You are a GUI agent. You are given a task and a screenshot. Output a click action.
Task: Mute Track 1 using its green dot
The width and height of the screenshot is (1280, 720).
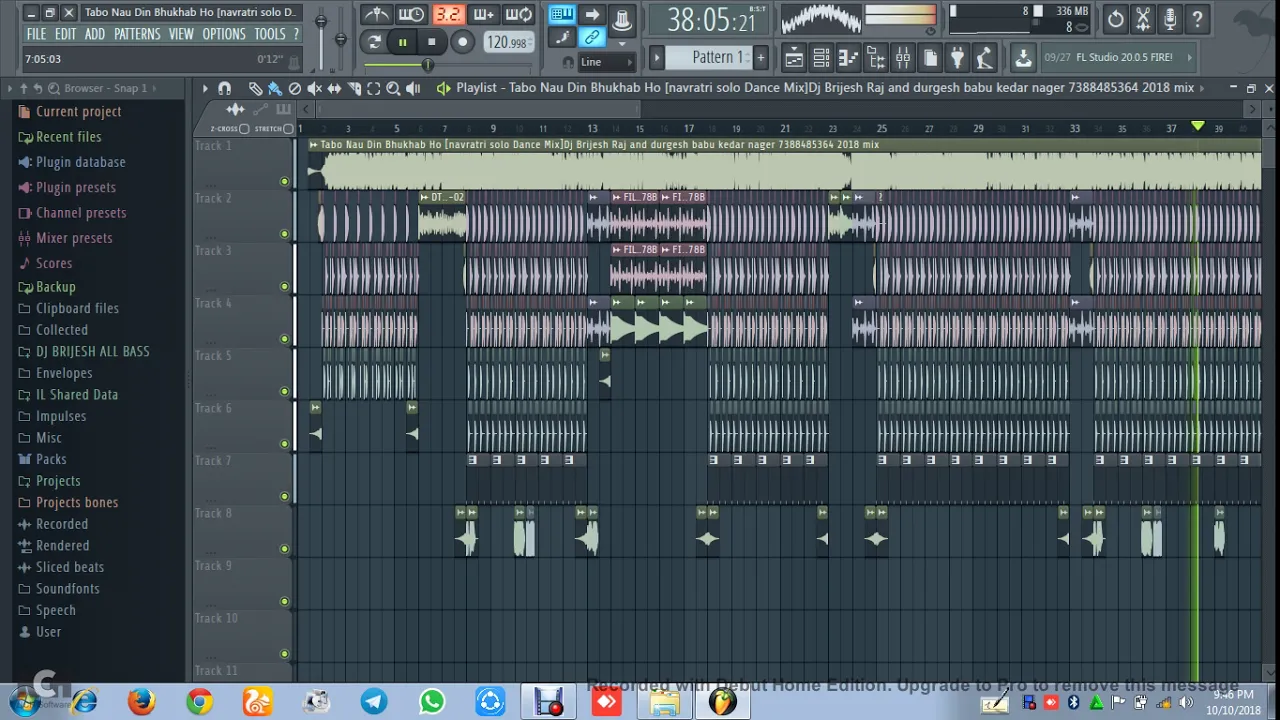(x=284, y=181)
